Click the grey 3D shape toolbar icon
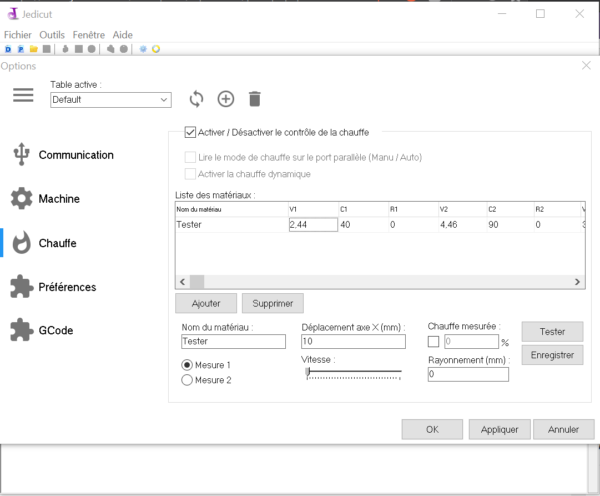 (111, 49)
